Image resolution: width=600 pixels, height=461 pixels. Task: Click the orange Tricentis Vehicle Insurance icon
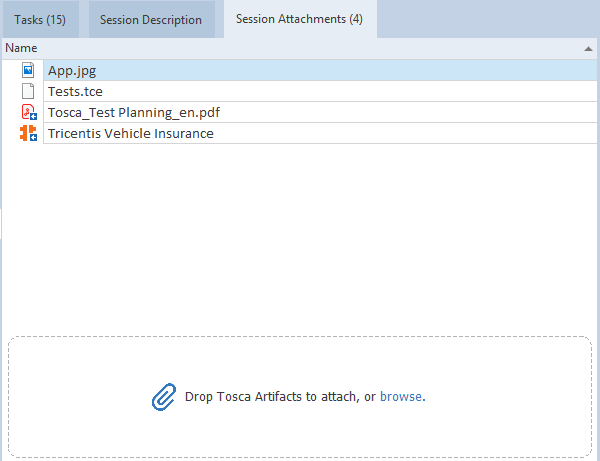point(28,133)
